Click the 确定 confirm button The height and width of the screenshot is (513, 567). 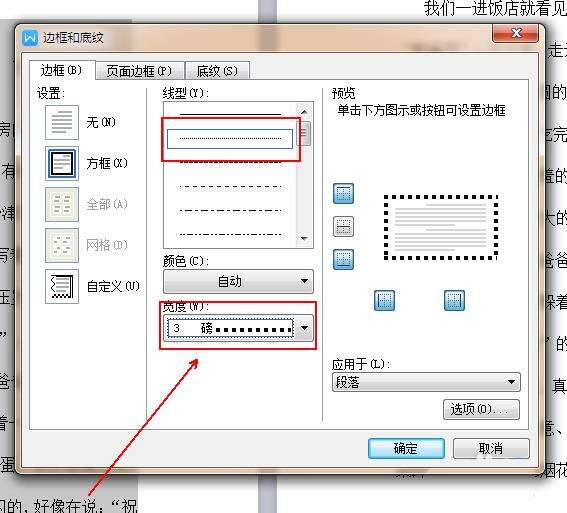coord(406,449)
